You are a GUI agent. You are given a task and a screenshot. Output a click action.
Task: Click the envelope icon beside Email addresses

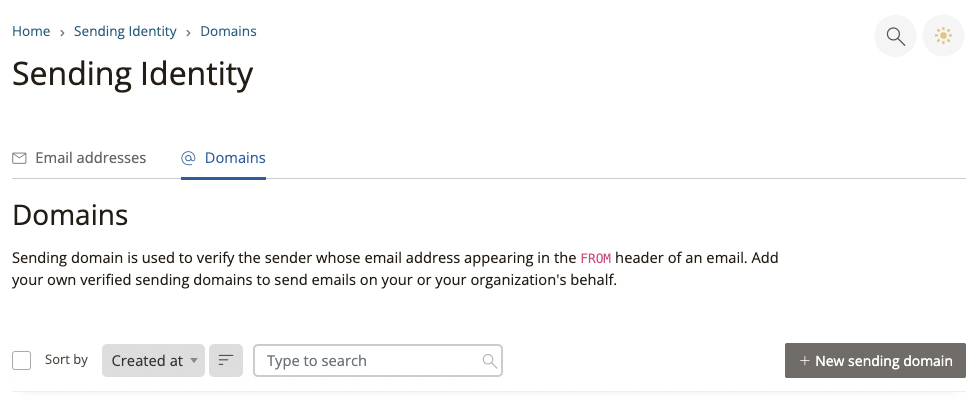(x=19, y=158)
